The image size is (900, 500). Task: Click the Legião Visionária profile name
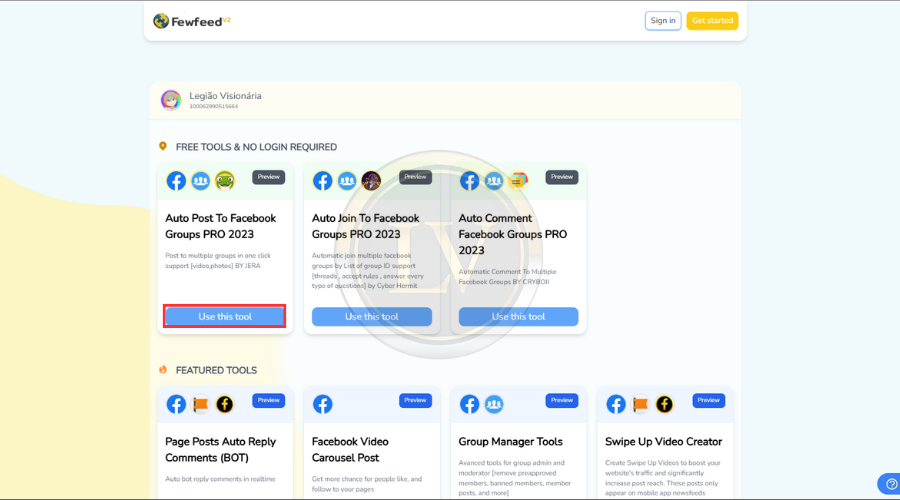[x=225, y=96]
